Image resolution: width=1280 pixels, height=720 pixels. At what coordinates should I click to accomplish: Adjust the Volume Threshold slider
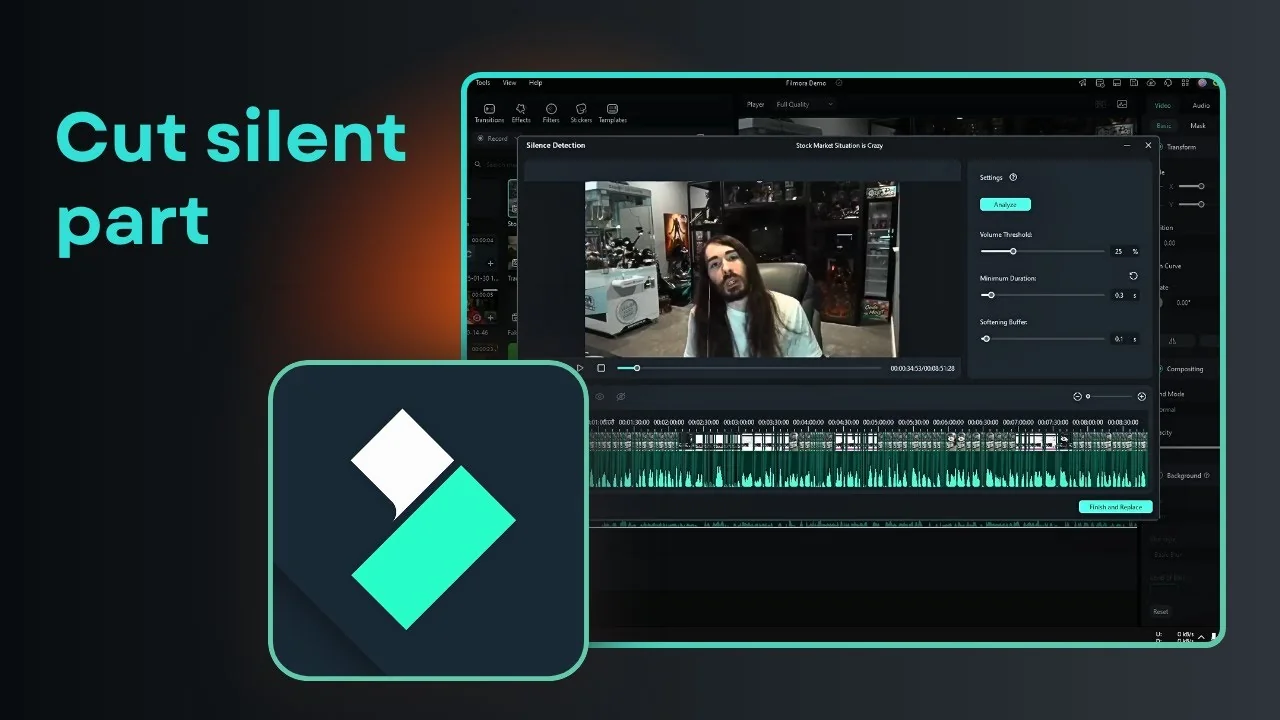coord(1014,251)
